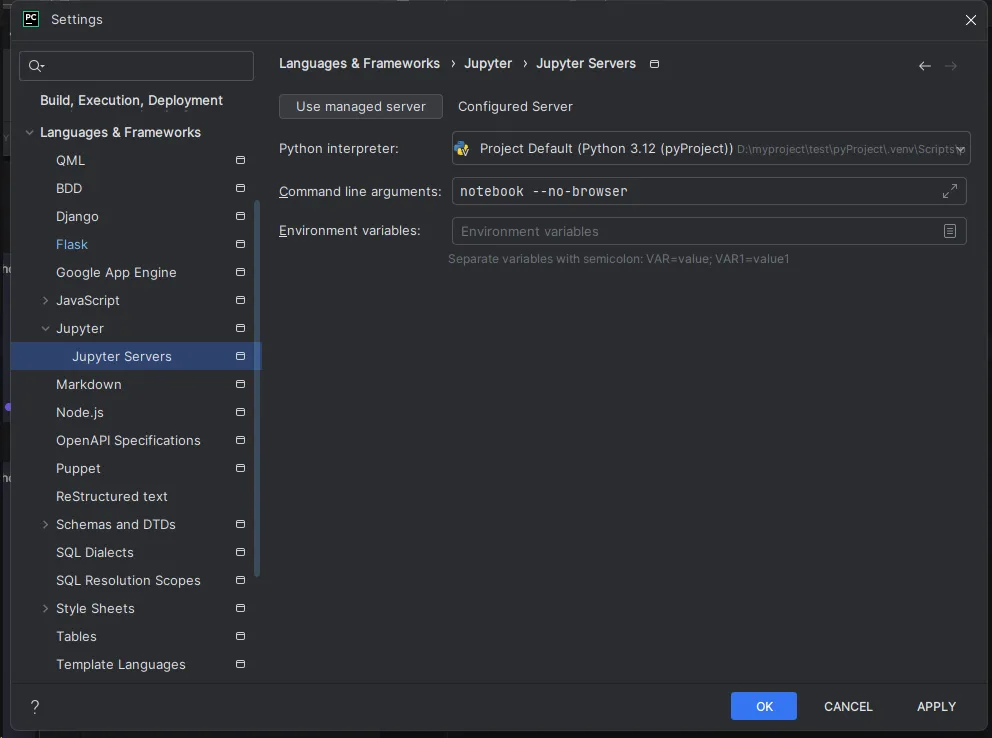Open Django settings in the tree

click(x=77, y=216)
